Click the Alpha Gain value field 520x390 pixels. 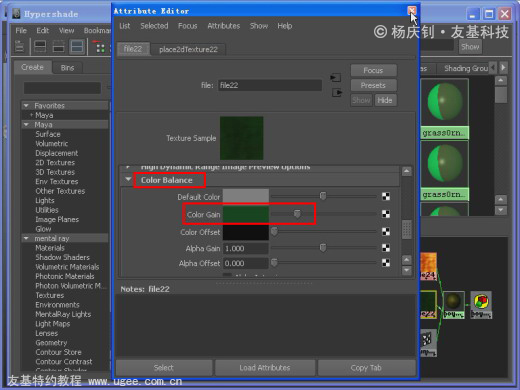(x=246, y=248)
